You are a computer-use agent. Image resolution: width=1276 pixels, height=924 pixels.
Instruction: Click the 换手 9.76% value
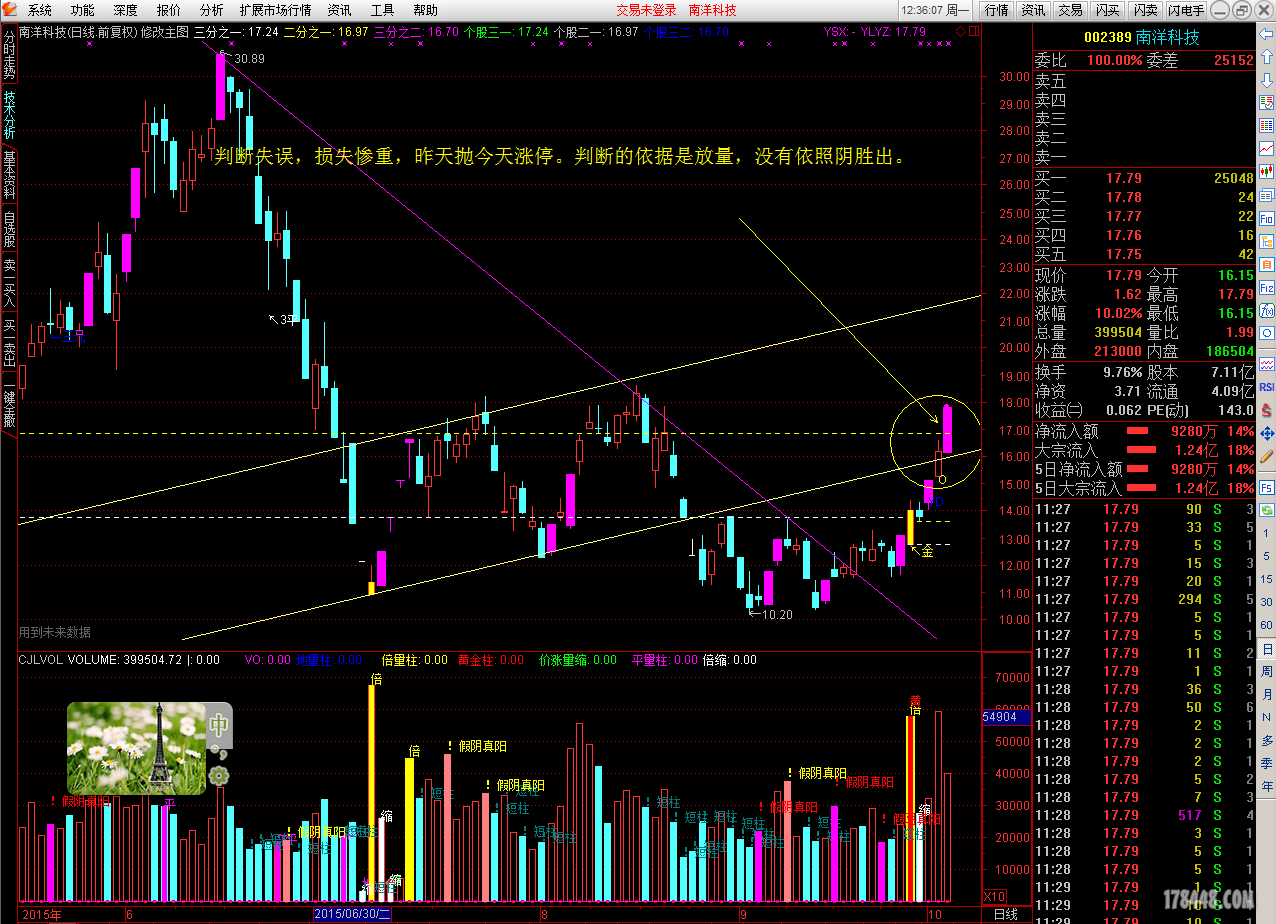pos(1122,372)
